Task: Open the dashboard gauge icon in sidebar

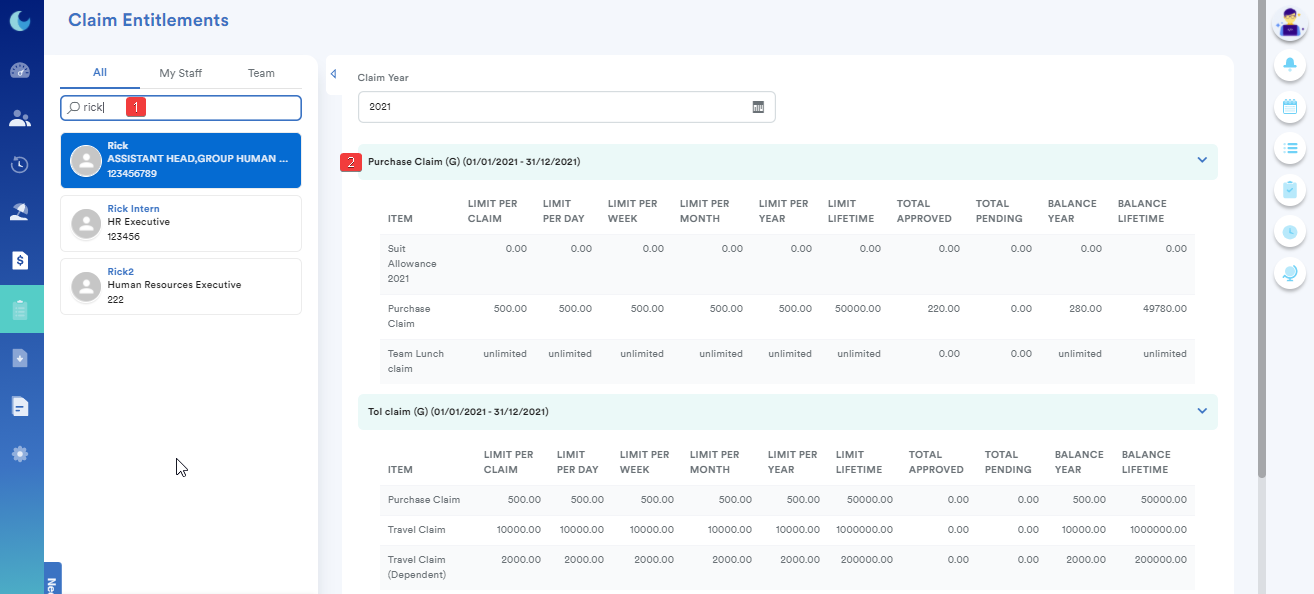Action: tap(20, 71)
